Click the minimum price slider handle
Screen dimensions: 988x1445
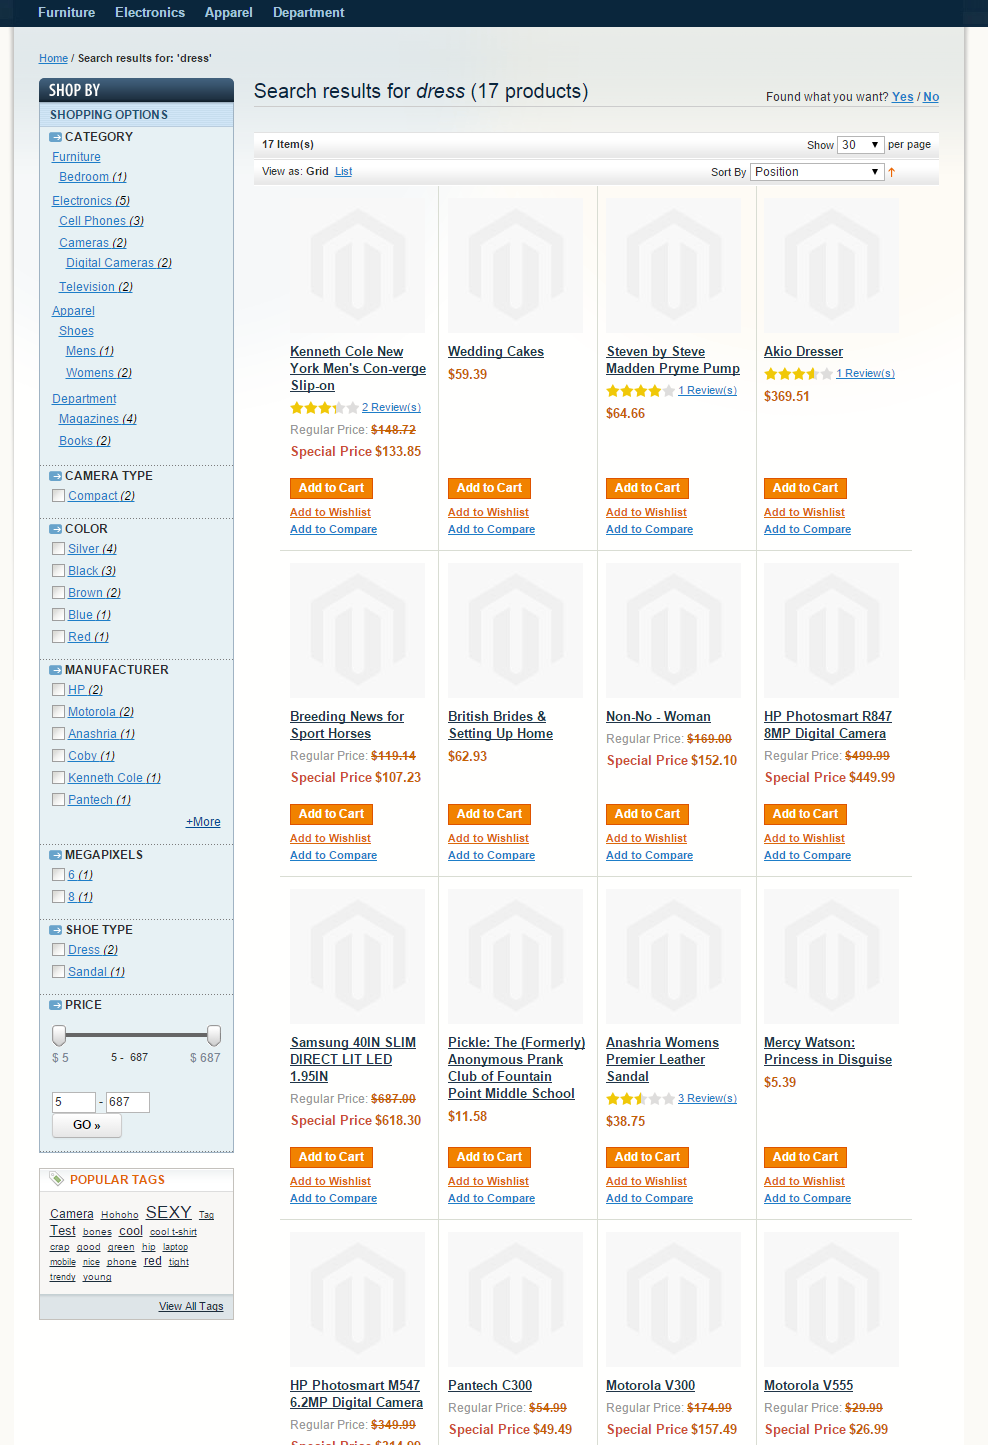click(x=59, y=1035)
